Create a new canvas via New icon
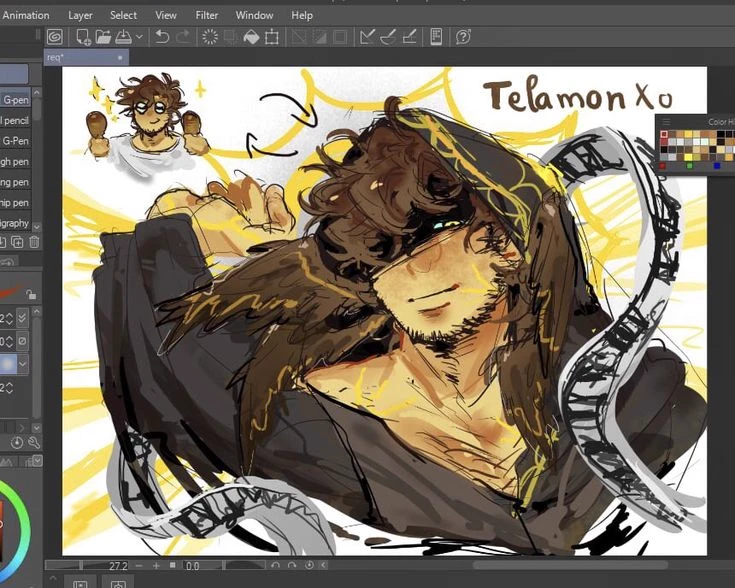735x588 pixels. click(x=83, y=37)
